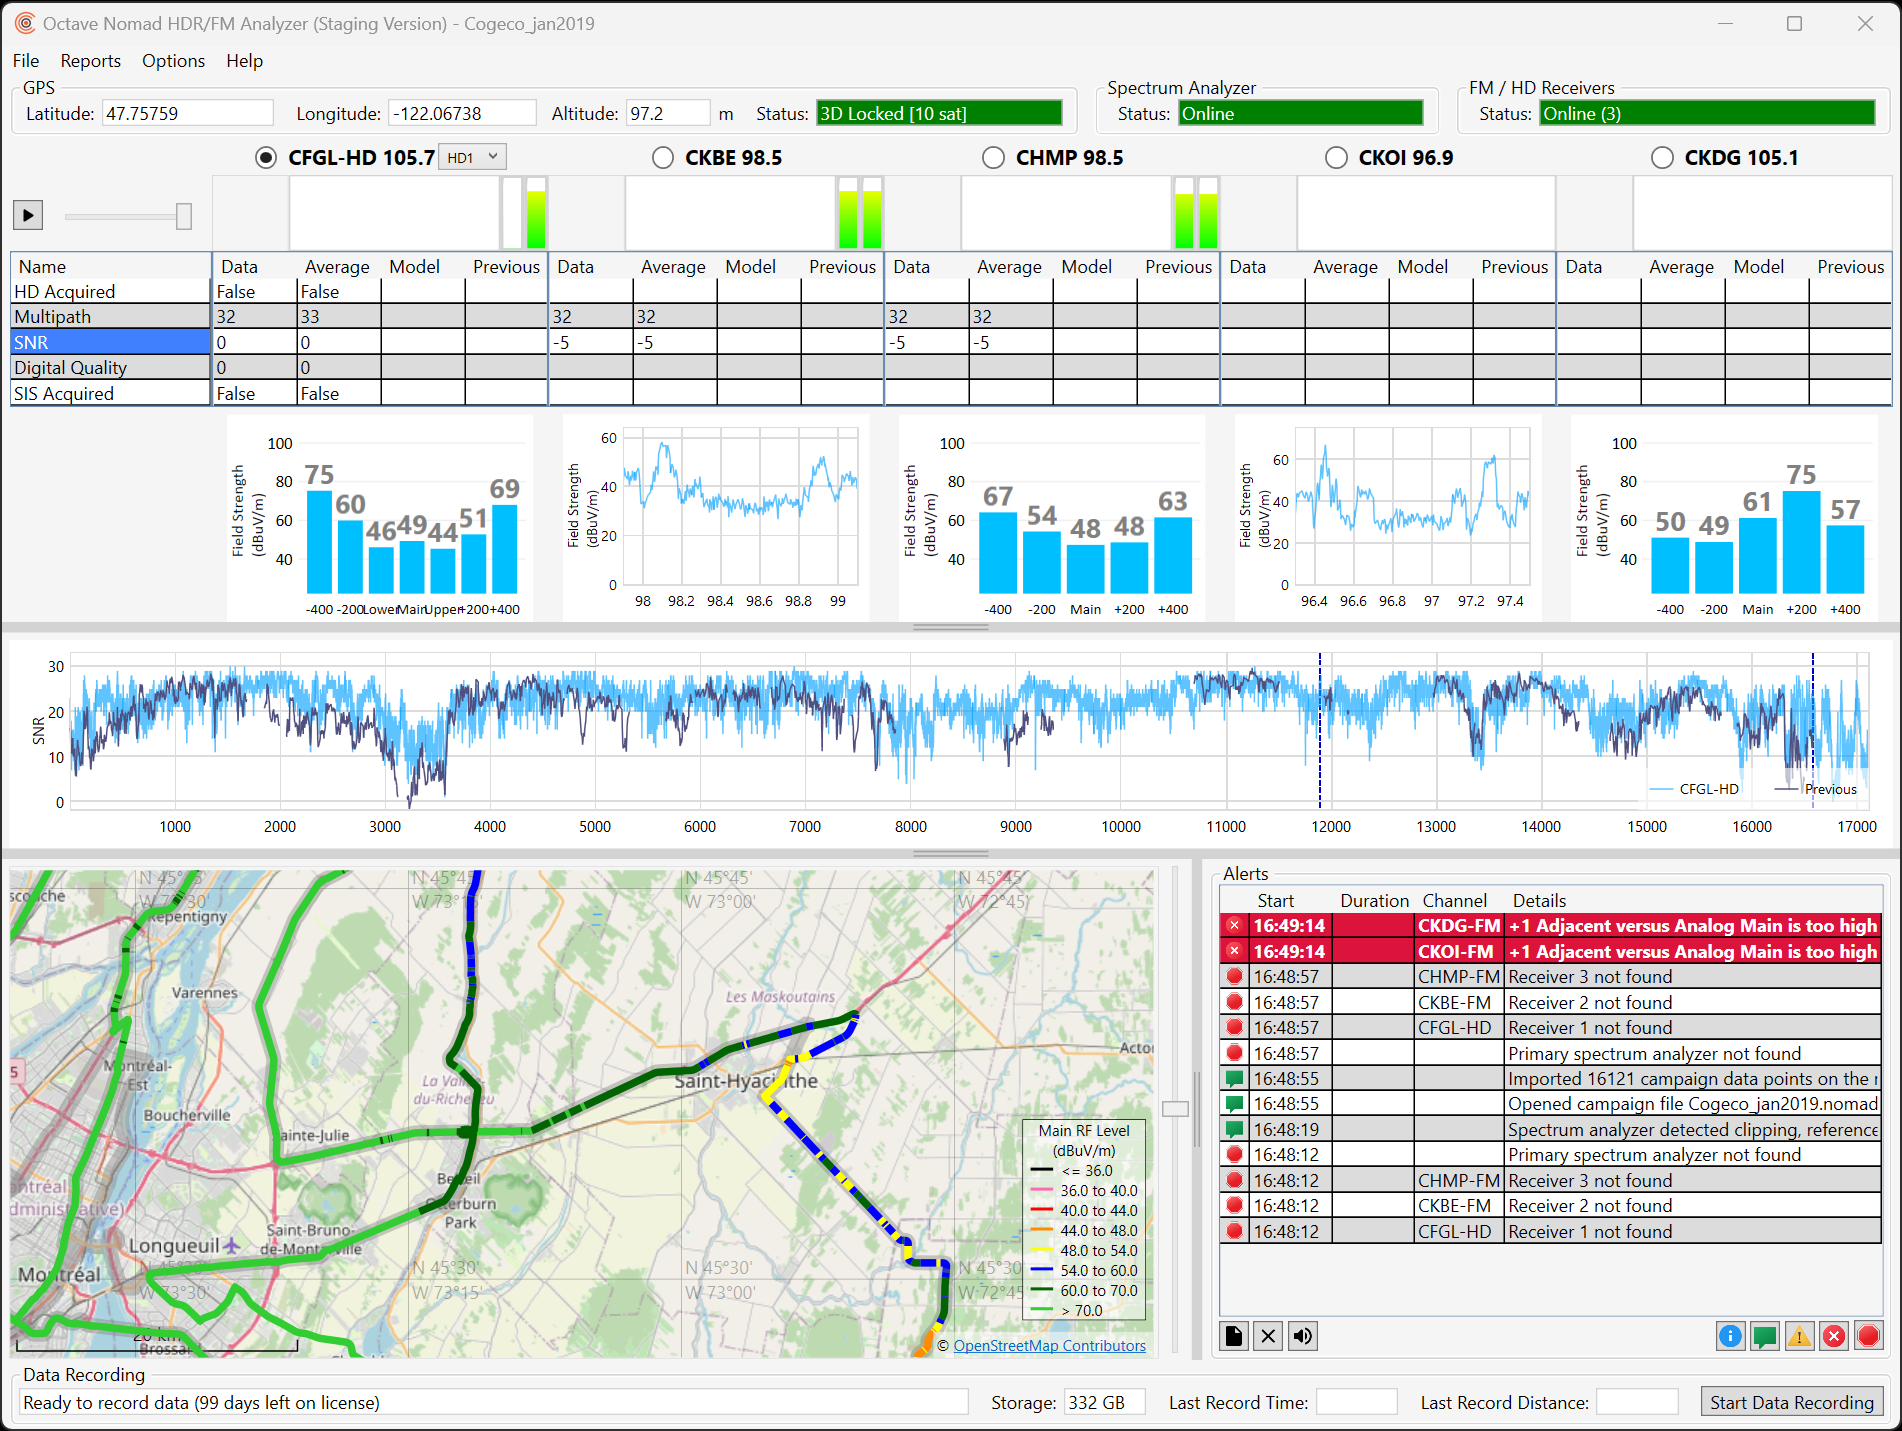Click the map zoom slider handle

(x=1175, y=1109)
